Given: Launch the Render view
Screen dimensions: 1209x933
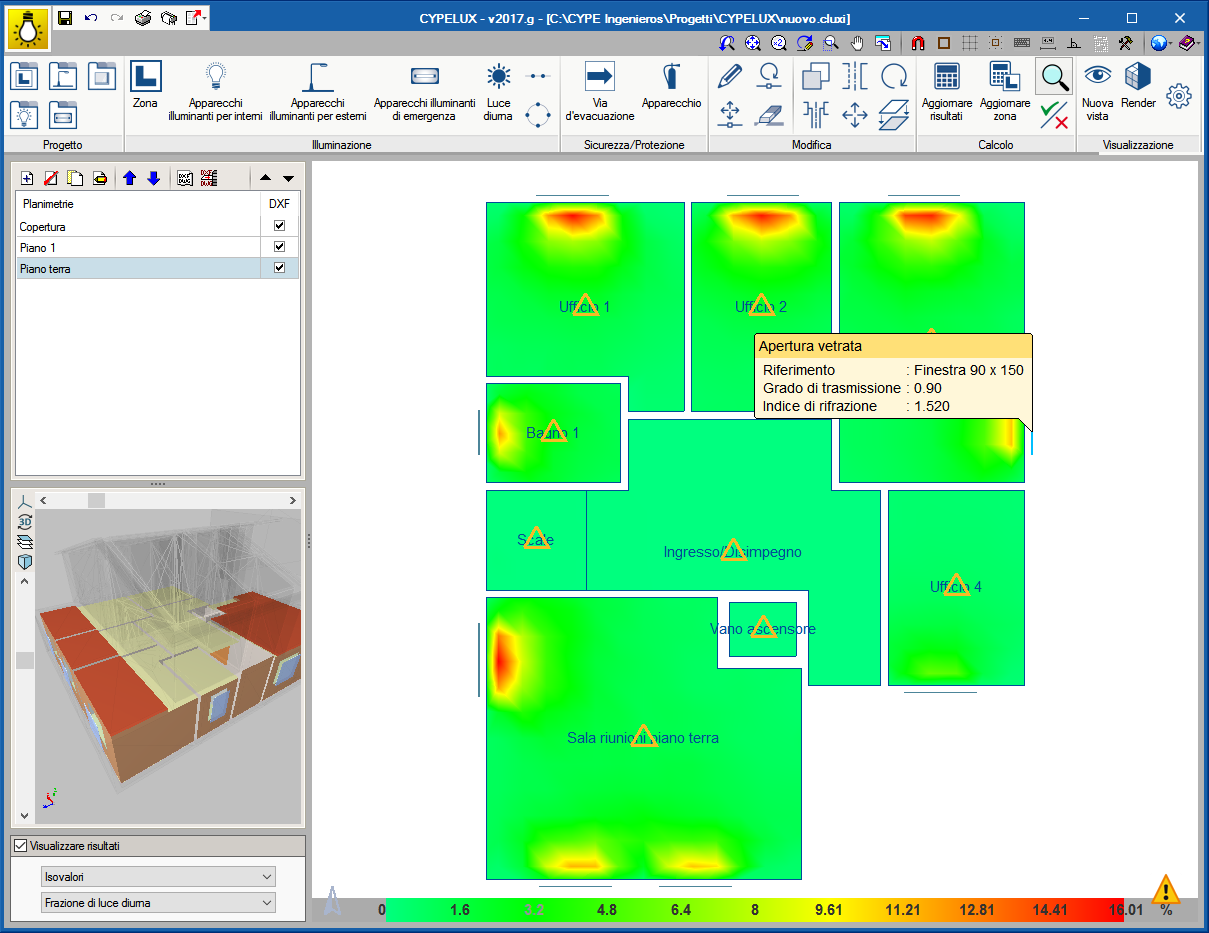Looking at the screenshot, I should click(1138, 85).
